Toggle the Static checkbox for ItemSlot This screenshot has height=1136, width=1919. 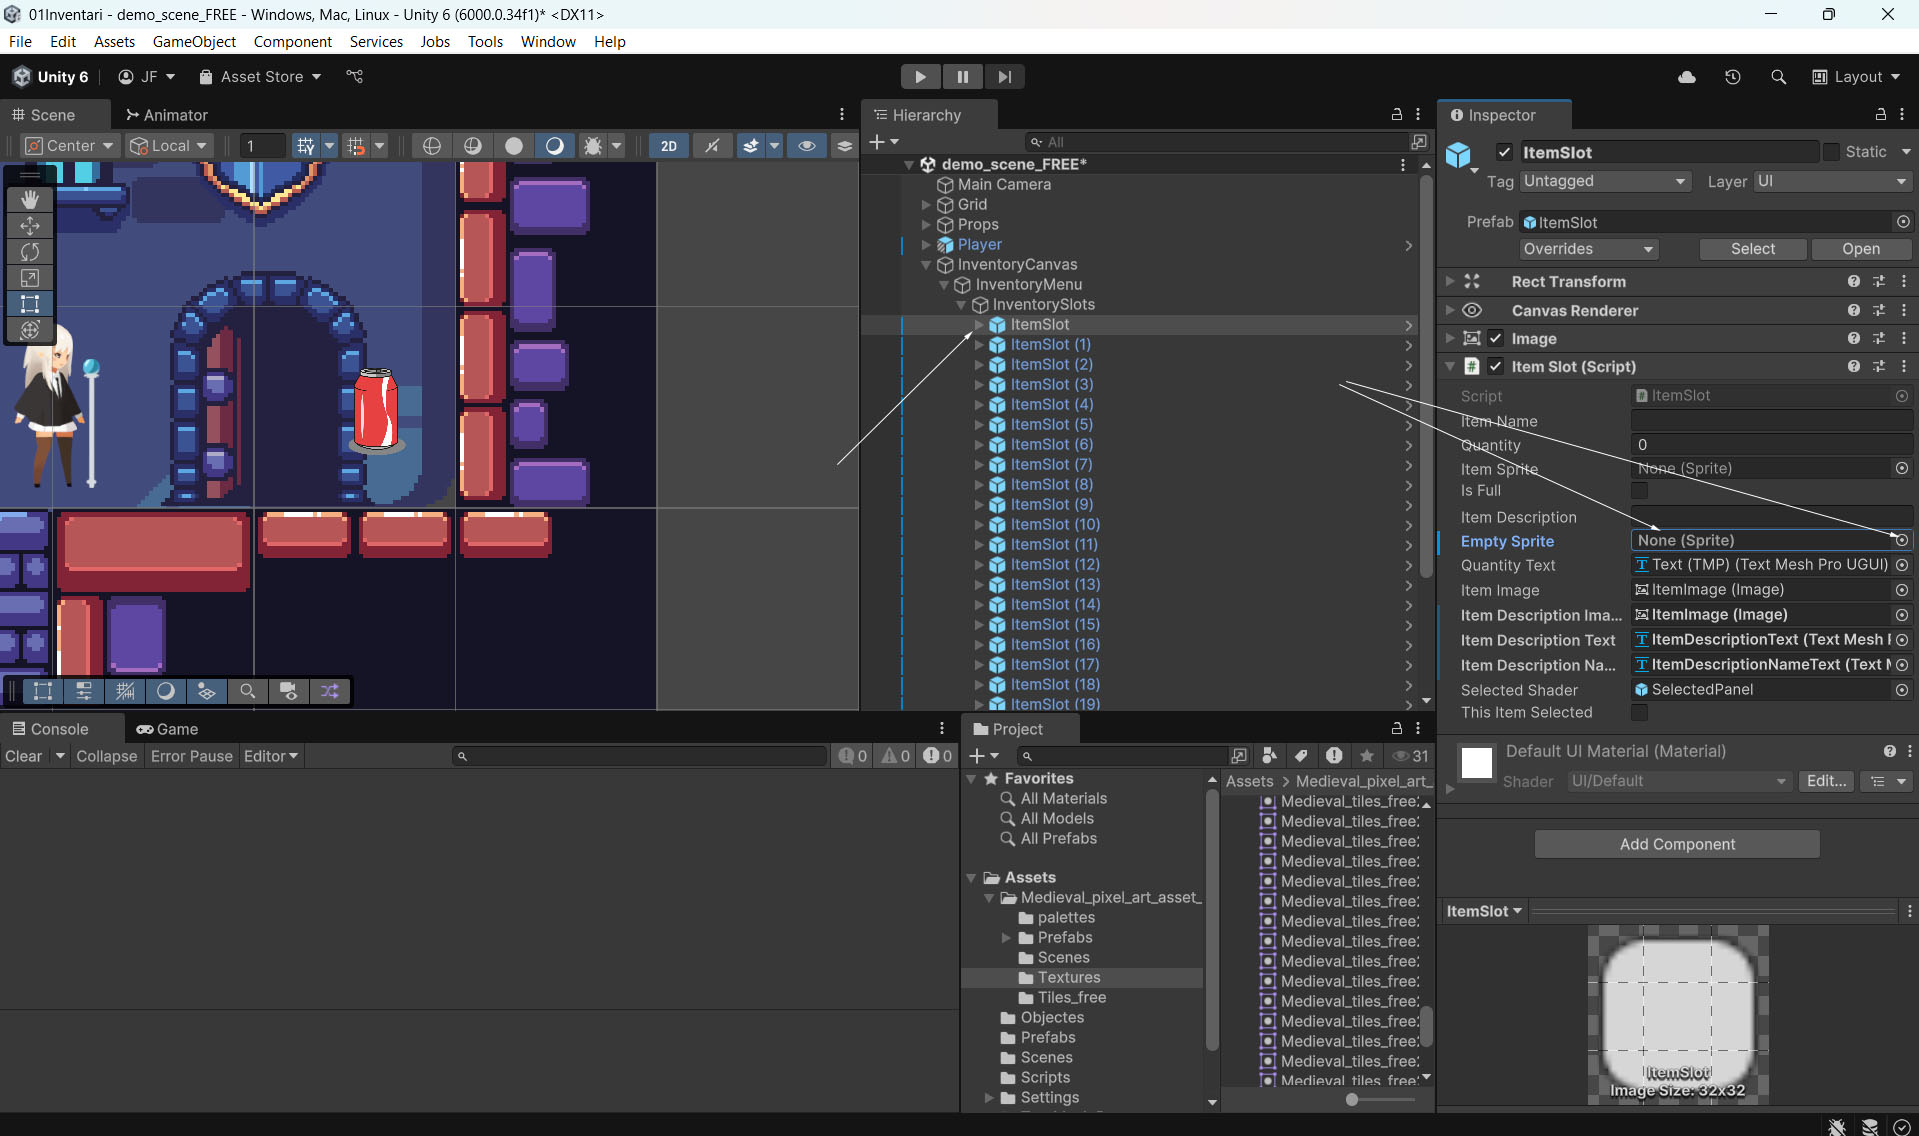[1831, 152]
